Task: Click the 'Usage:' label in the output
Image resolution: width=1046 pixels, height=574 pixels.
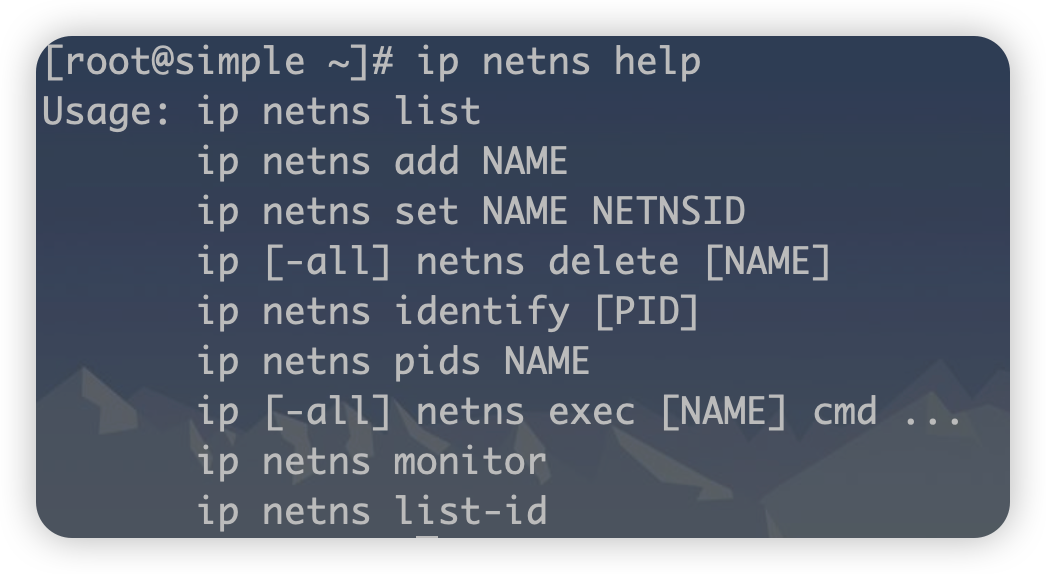Action: tap(108, 112)
